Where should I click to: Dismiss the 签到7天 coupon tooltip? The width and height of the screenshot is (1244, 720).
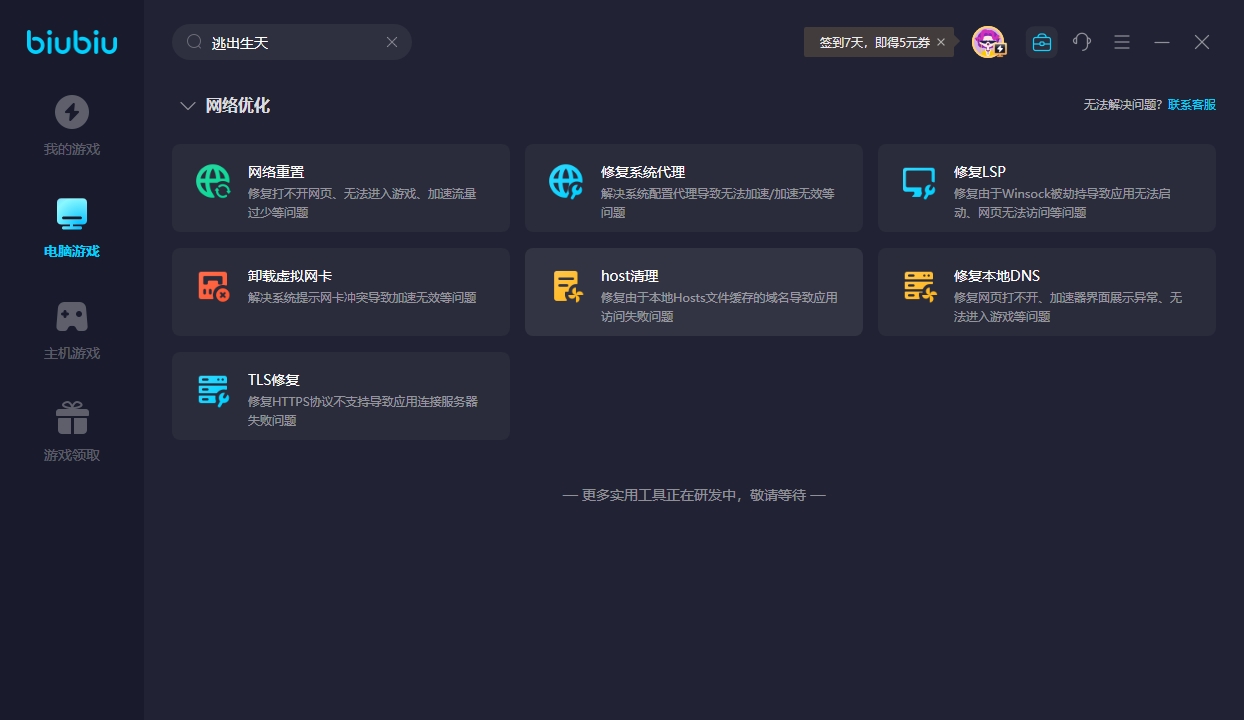pyautogui.click(x=941, y=42)
